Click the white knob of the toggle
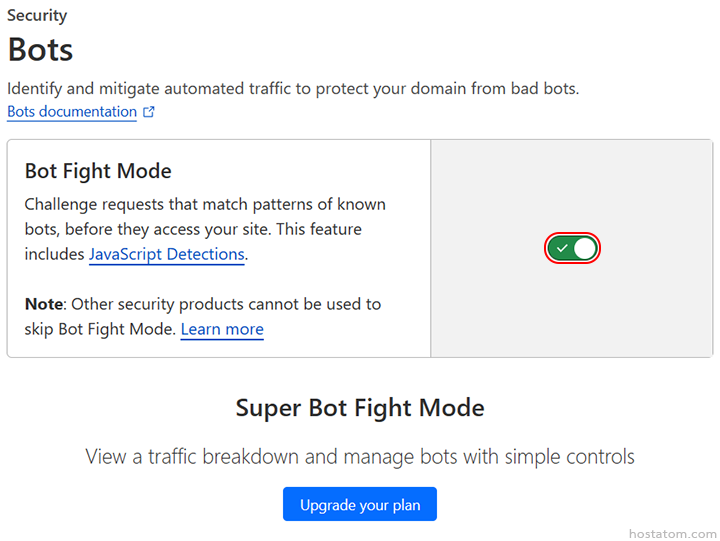 coord(584,248)
